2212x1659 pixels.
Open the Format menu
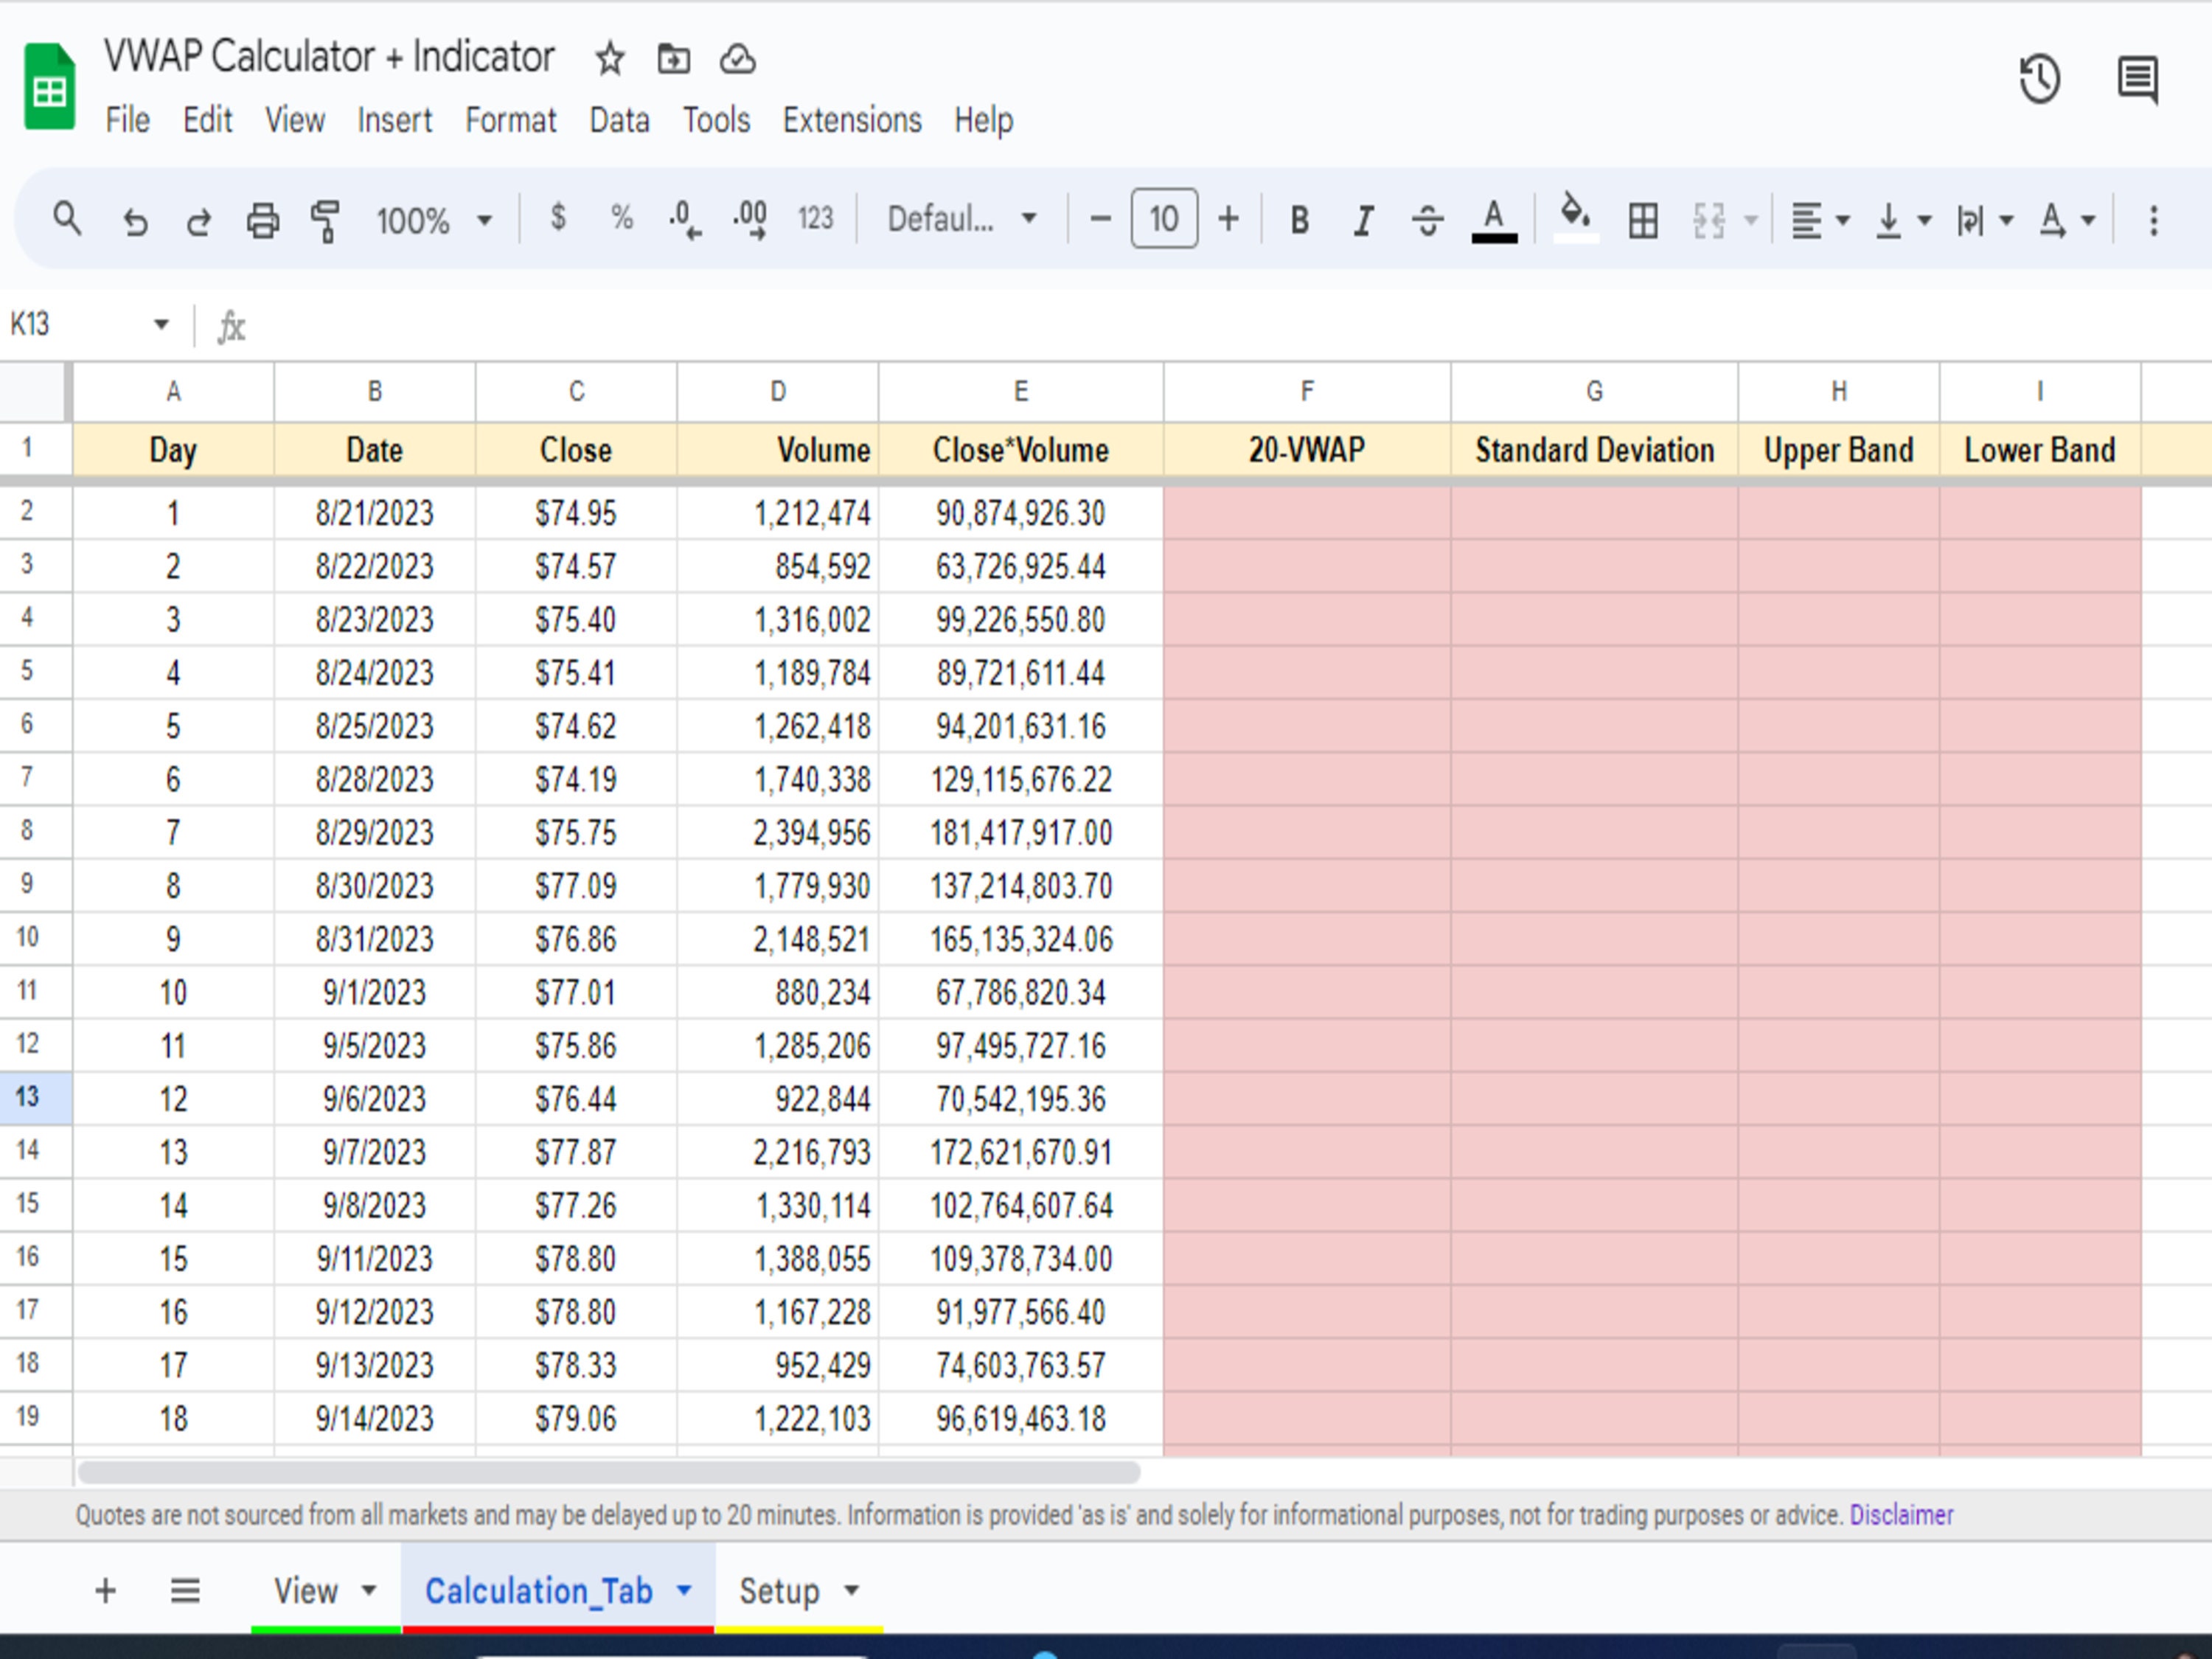(x=510, y=120)
